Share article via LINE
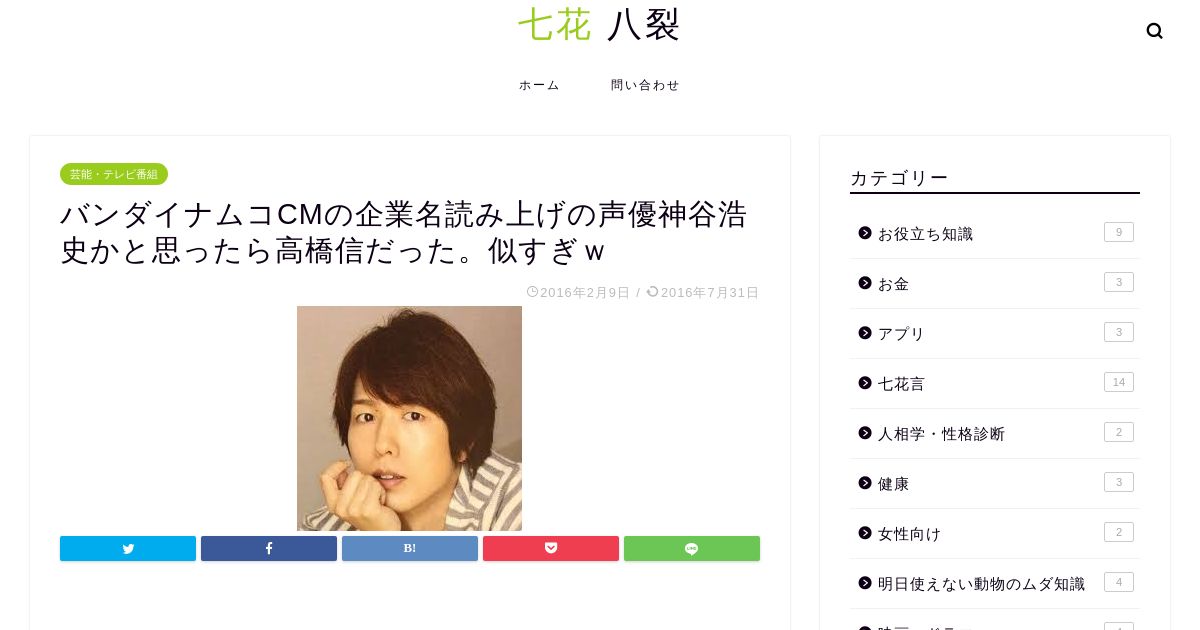The height and width of the screenshot is (630, 1200). coord(692,548)
